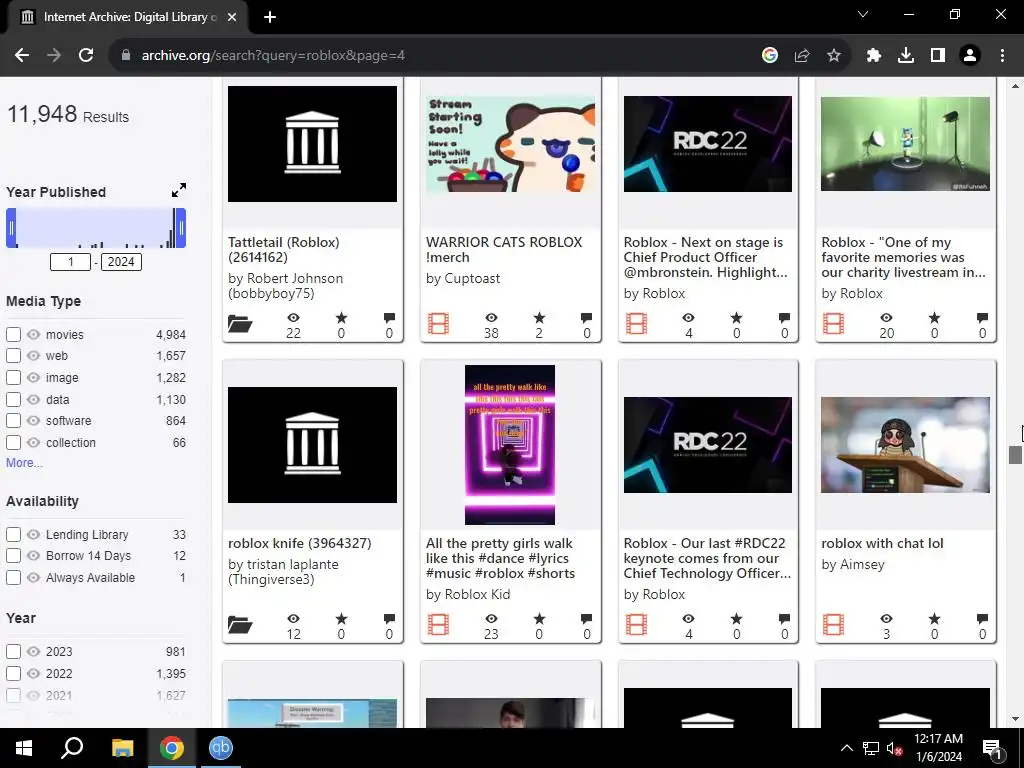The height and width of the screenshot is (768, 1024).
Task: Click the right handle of year slider
Action: [x=181, y=228]
